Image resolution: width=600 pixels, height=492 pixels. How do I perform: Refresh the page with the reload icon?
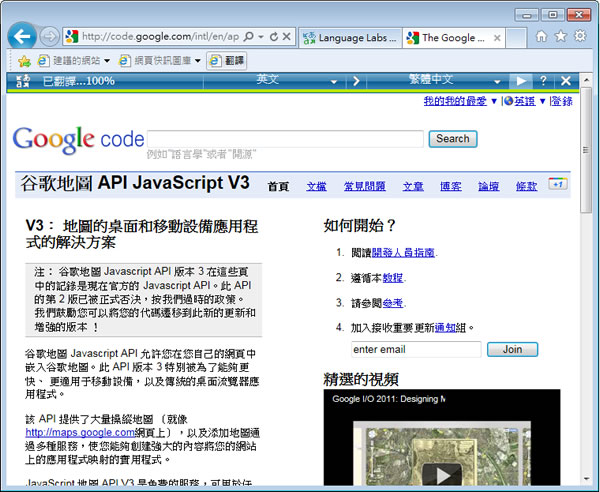click(x=274, y=37)
